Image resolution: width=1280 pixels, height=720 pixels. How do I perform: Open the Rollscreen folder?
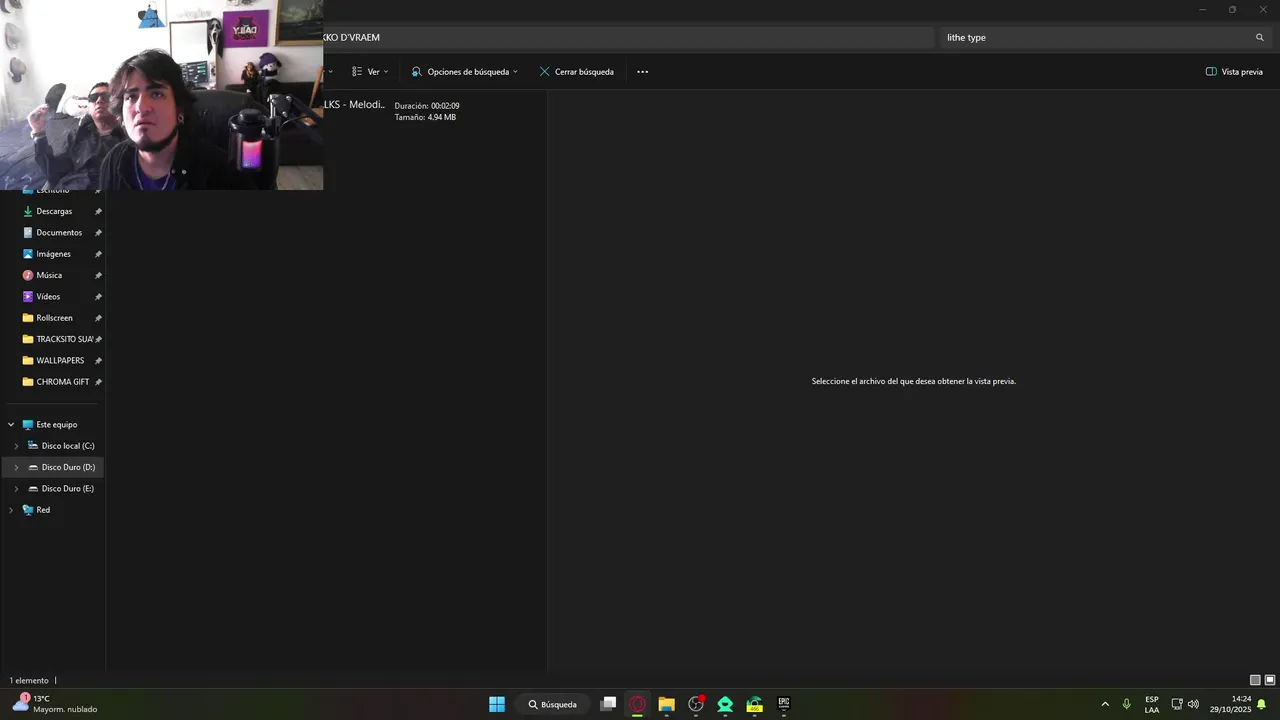[54, 318]
